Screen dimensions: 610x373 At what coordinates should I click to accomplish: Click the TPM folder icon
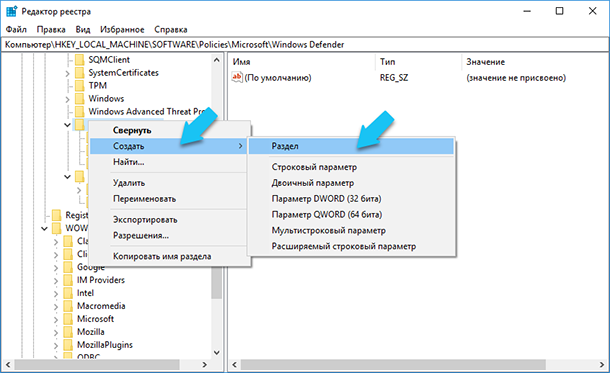pos(80,86)
